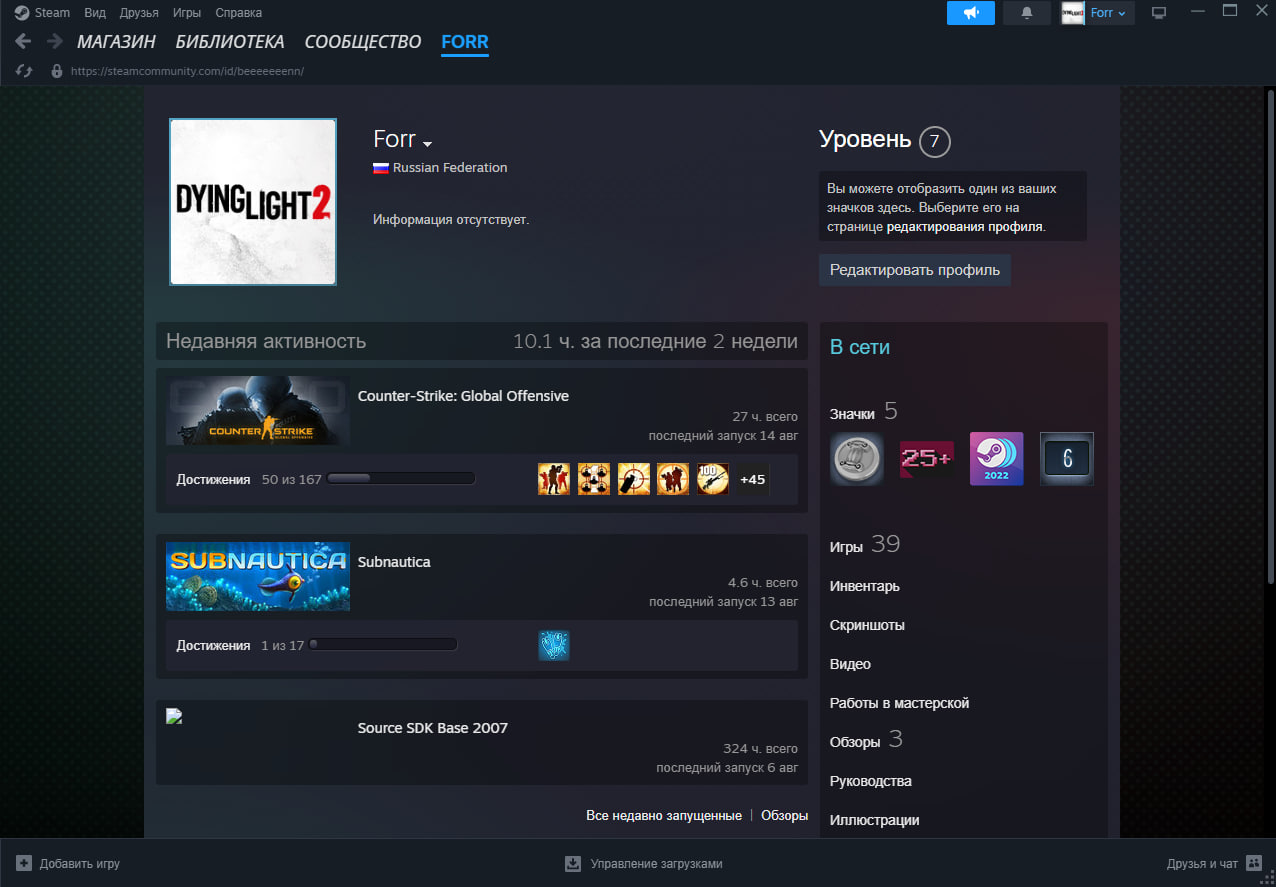Viewport: 1276px width, 887px height.
Task: Switch to the СООБЩЕСТВО tab
Action: [x=363, y=42]
